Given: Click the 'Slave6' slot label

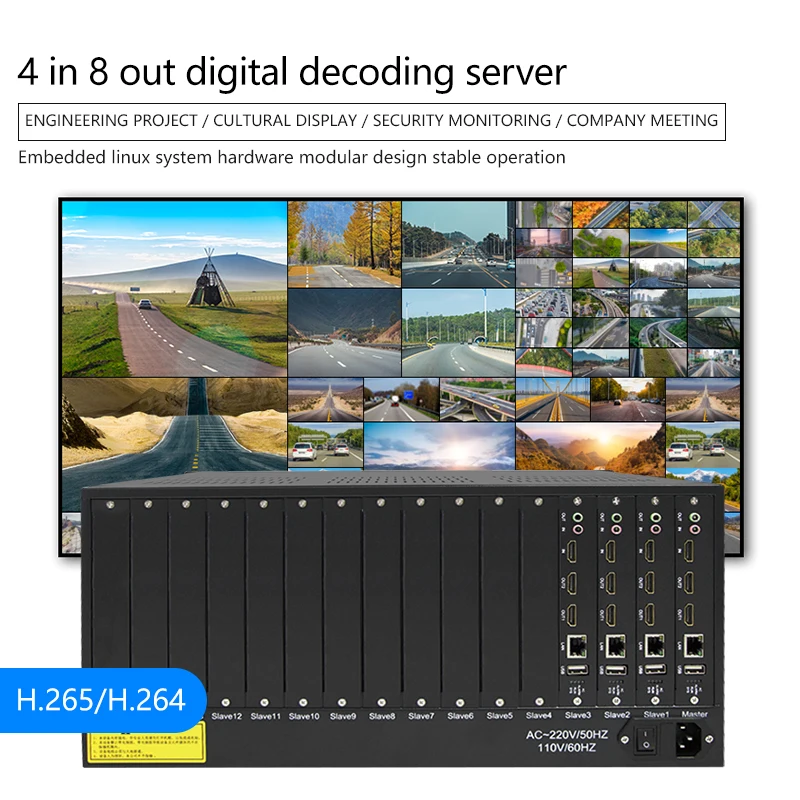Looking at the screenshot, I should coord(460,716).
